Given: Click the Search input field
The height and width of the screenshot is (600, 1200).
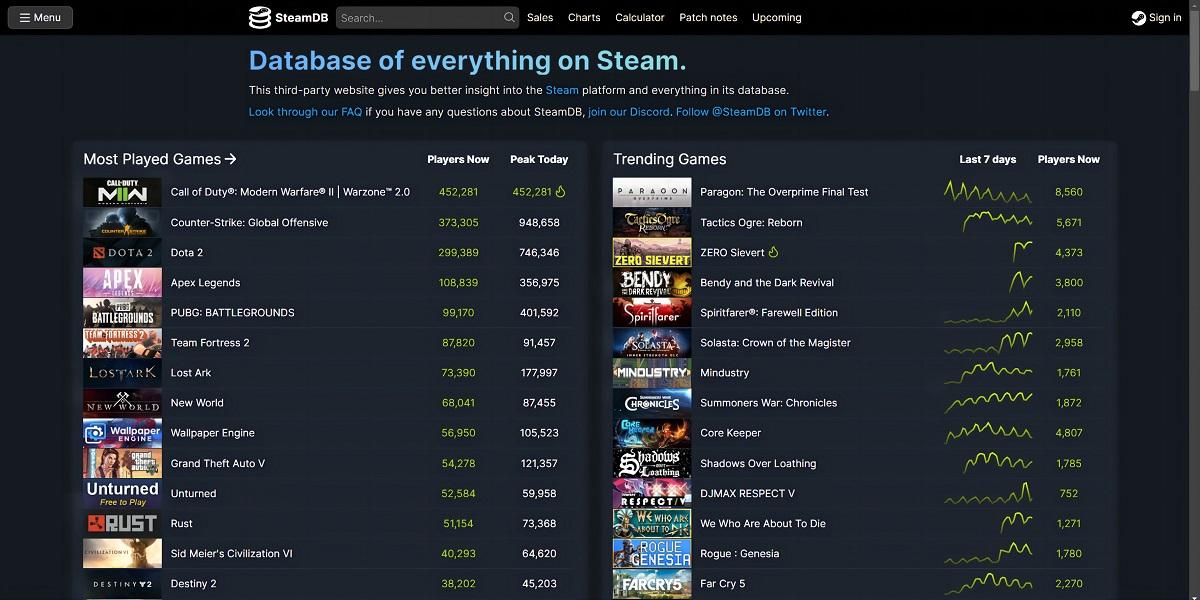Looking at the screenshot, I should coord(418,17).
